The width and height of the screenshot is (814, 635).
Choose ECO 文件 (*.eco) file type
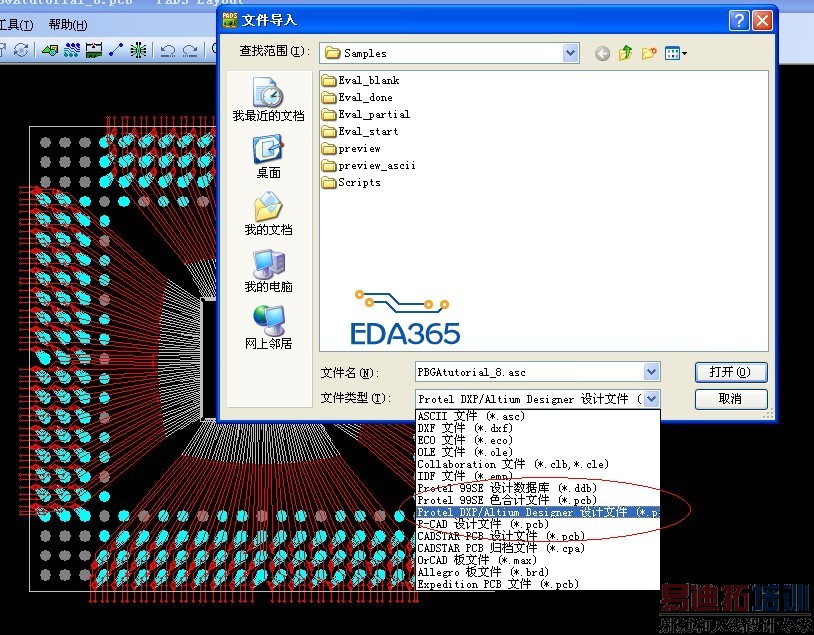click(538, 440)
